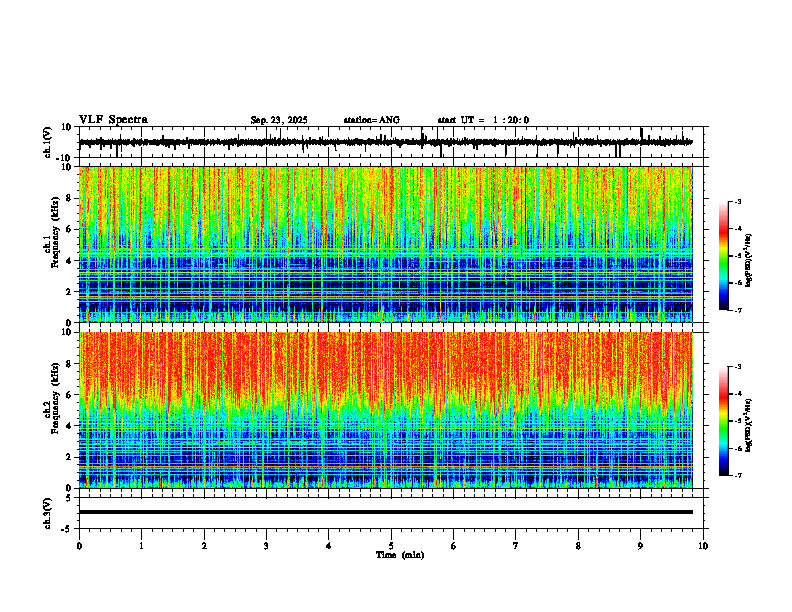The width and height of the screenshot is (792, 612).
Task: Click the "2" kHz tick on ch.2 spectrogram axis
Action: 70,457
